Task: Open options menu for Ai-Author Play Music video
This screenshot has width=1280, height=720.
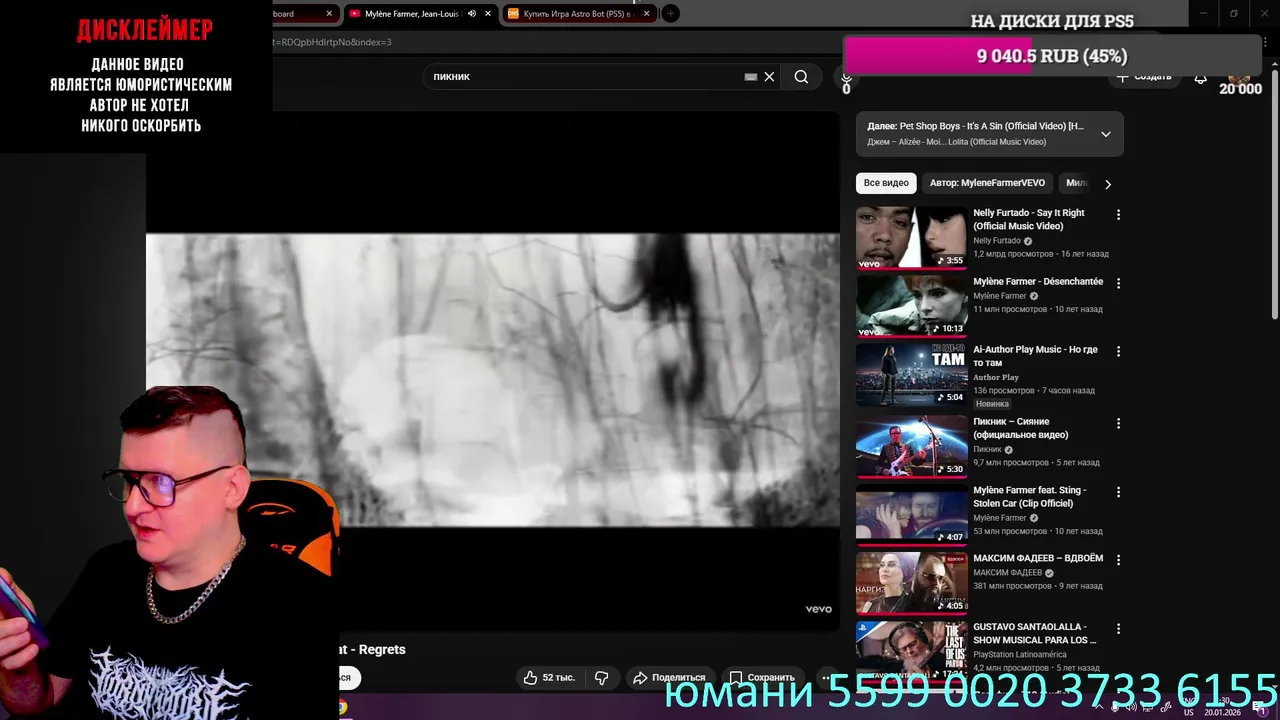Action: pos(1118,351)
